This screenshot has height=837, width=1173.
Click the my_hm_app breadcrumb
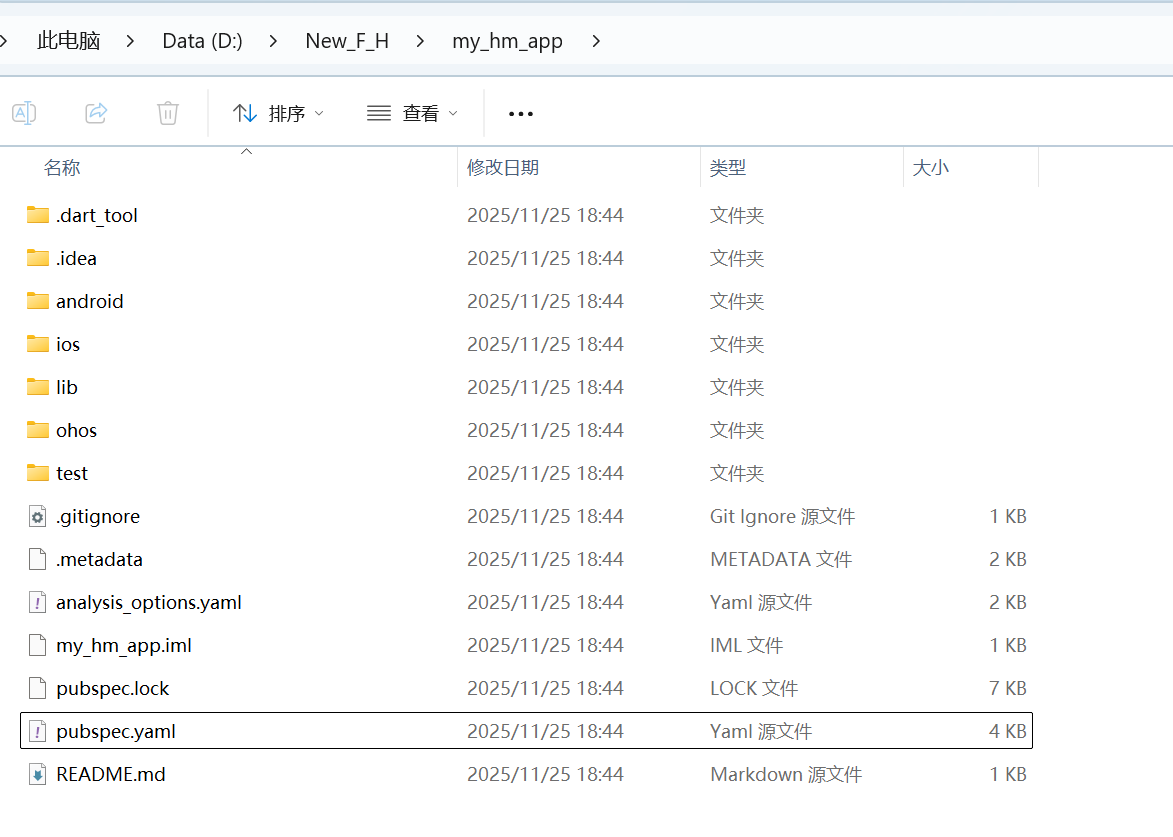(507, 41)
